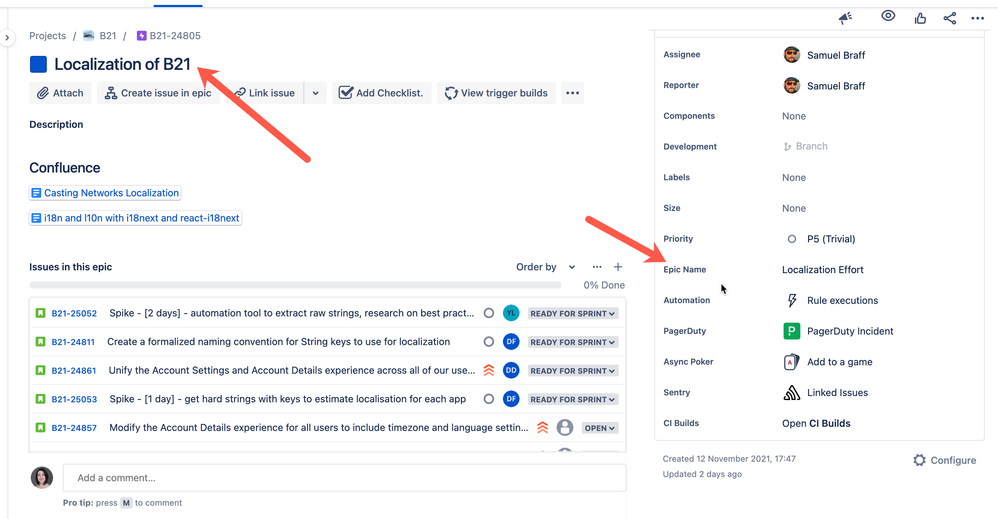Viewport: 998px width, 519px height.
Task: Vote for this issue with thumbs up
Action: coord(920,18)
